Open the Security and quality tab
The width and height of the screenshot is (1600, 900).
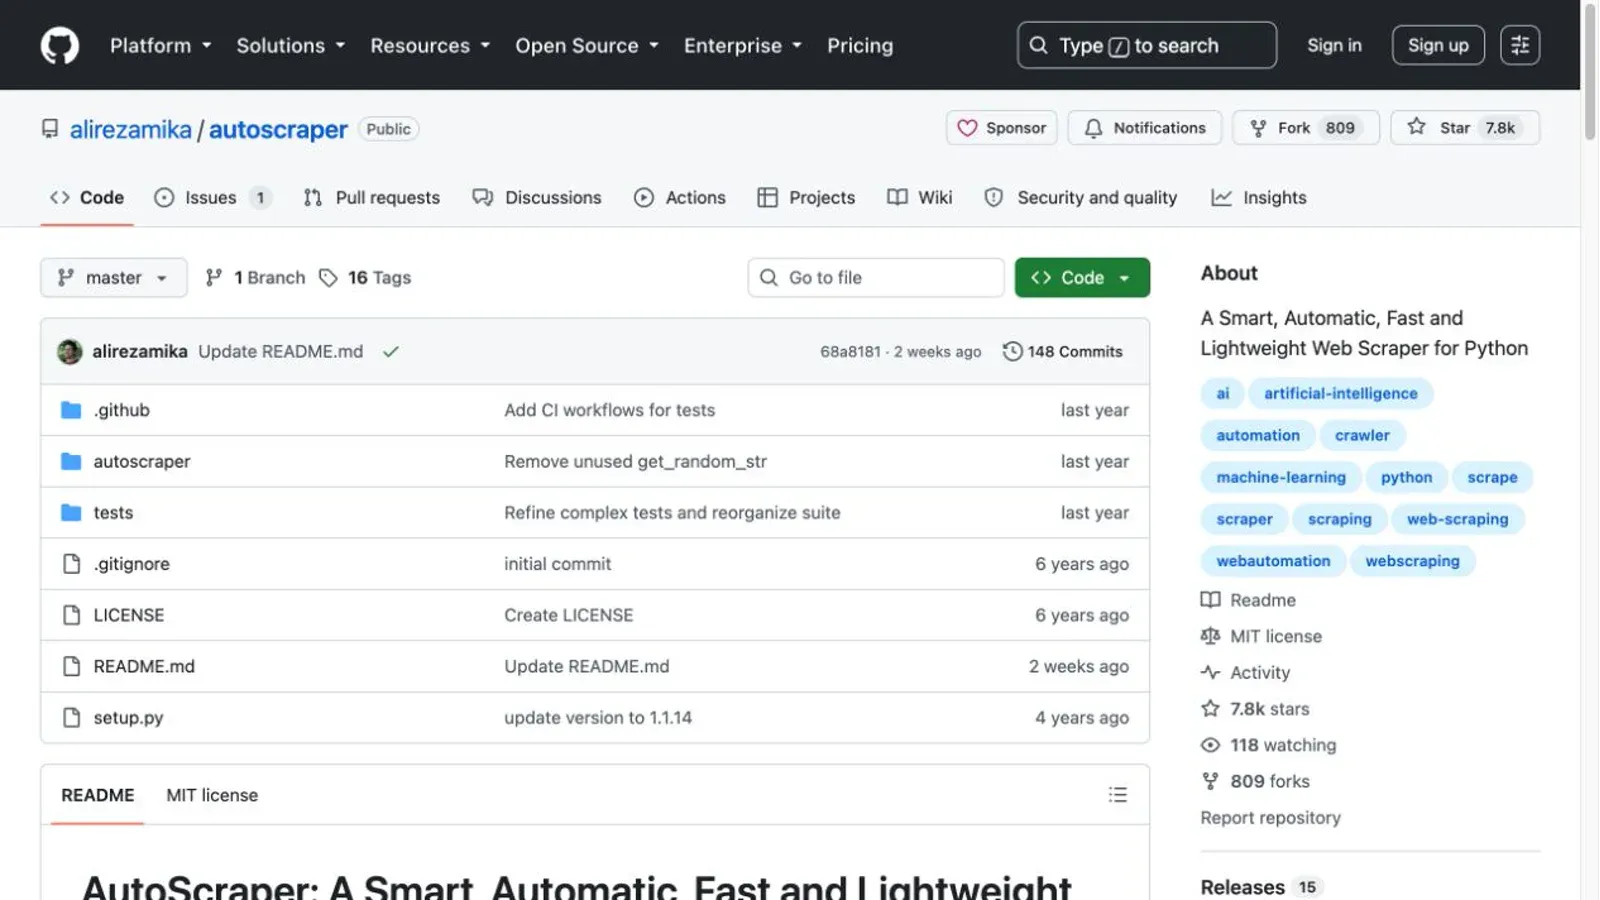[x=1081, y=198]
